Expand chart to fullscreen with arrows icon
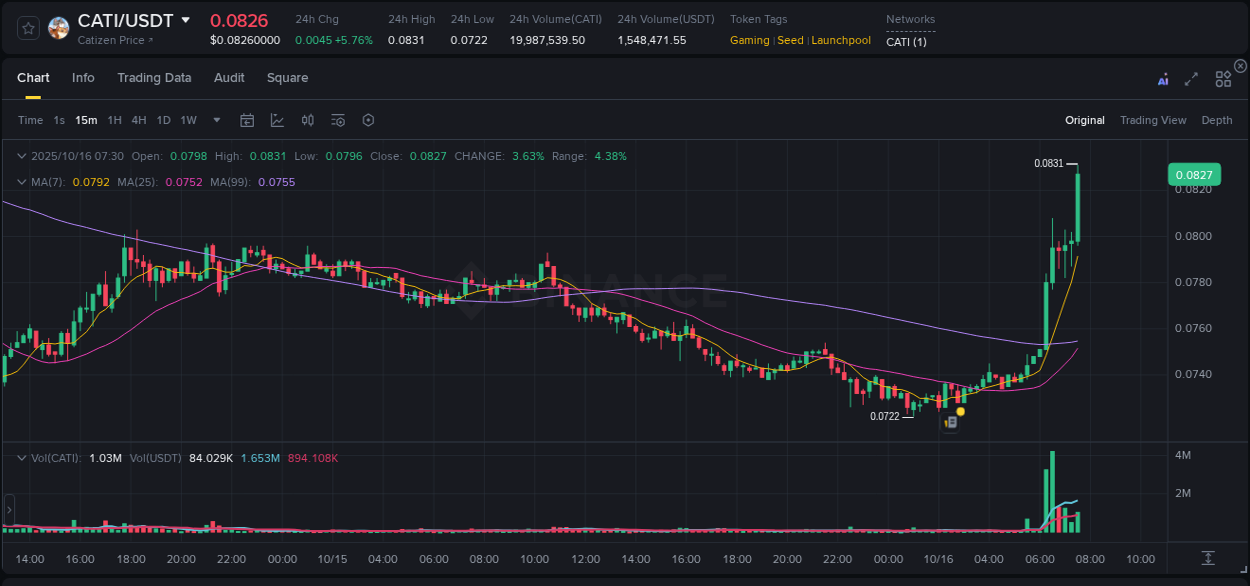This screenshot has height=586, width=1250. click(1191, 79)
